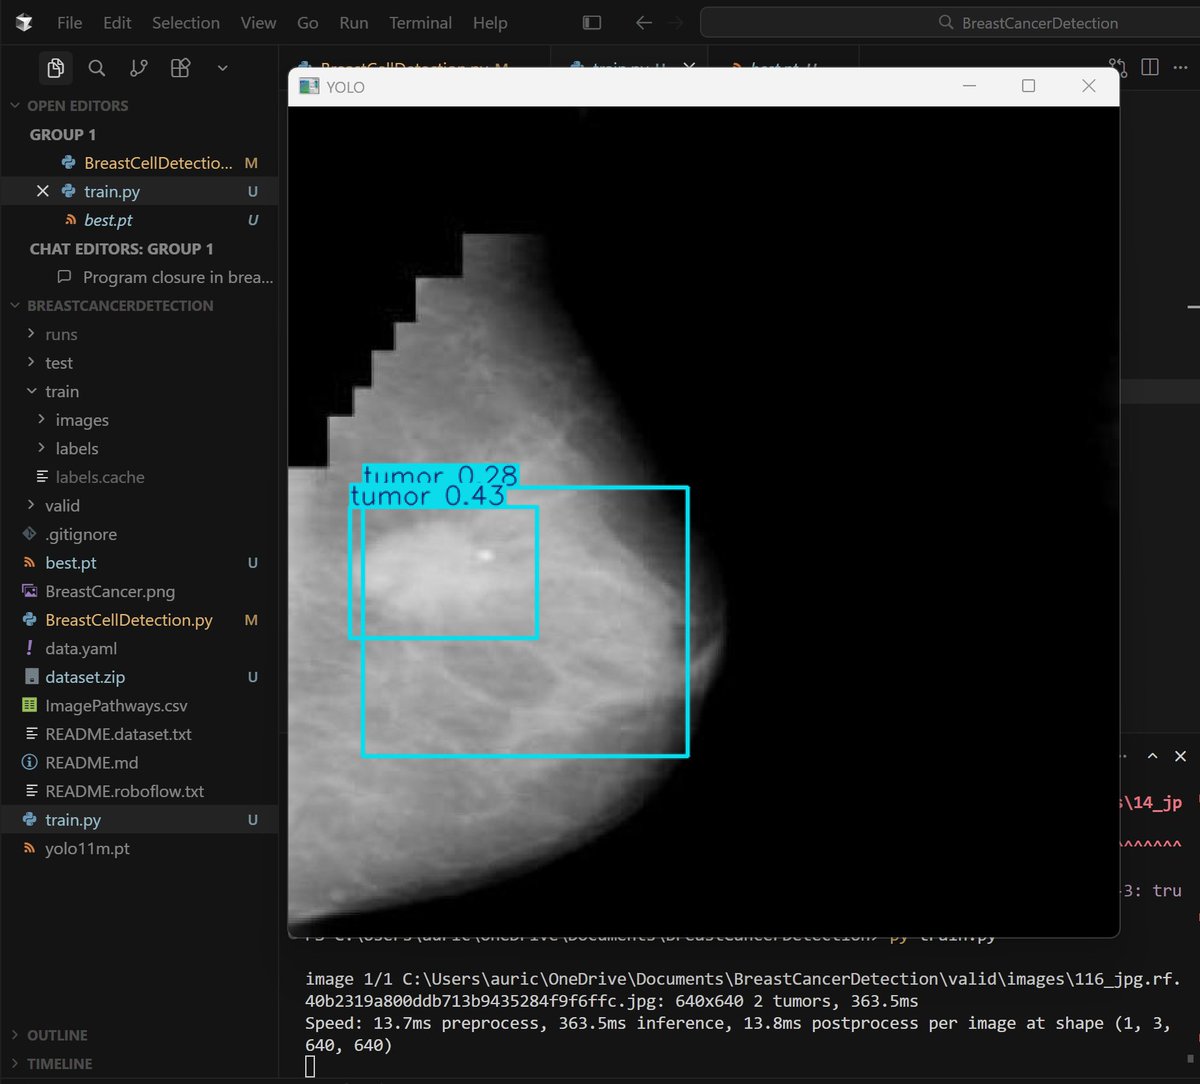Click the 'tumor 0.43' detection label
Screen dimensions: 1200x1084
point(427,496)
